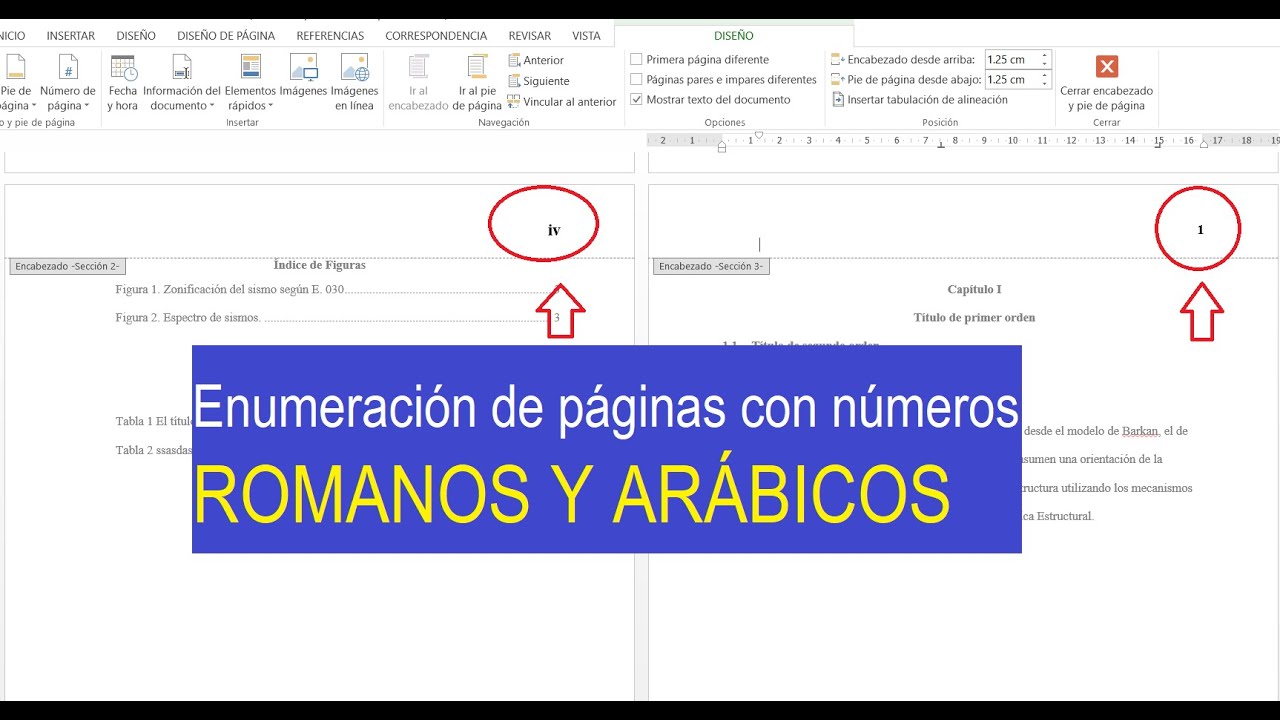Click the Índice de Figuras heading
1280x720 pixels.
coord(320,265)
